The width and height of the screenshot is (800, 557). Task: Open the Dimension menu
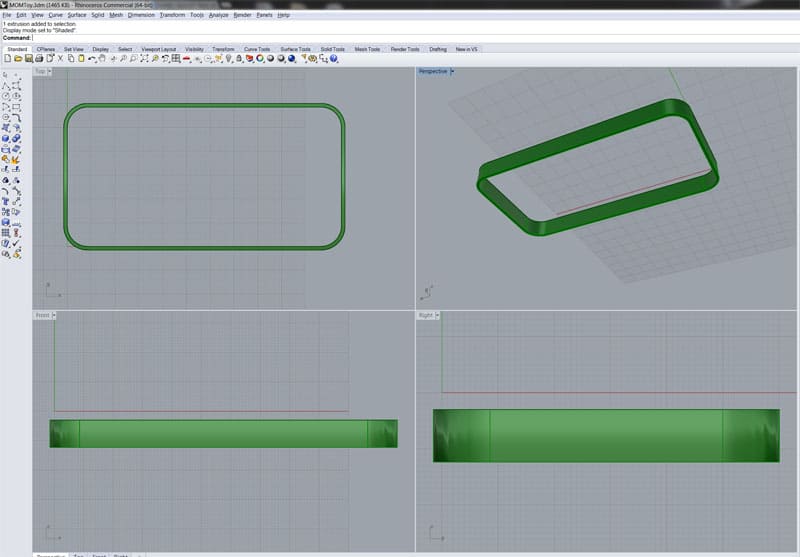point(141,15)
